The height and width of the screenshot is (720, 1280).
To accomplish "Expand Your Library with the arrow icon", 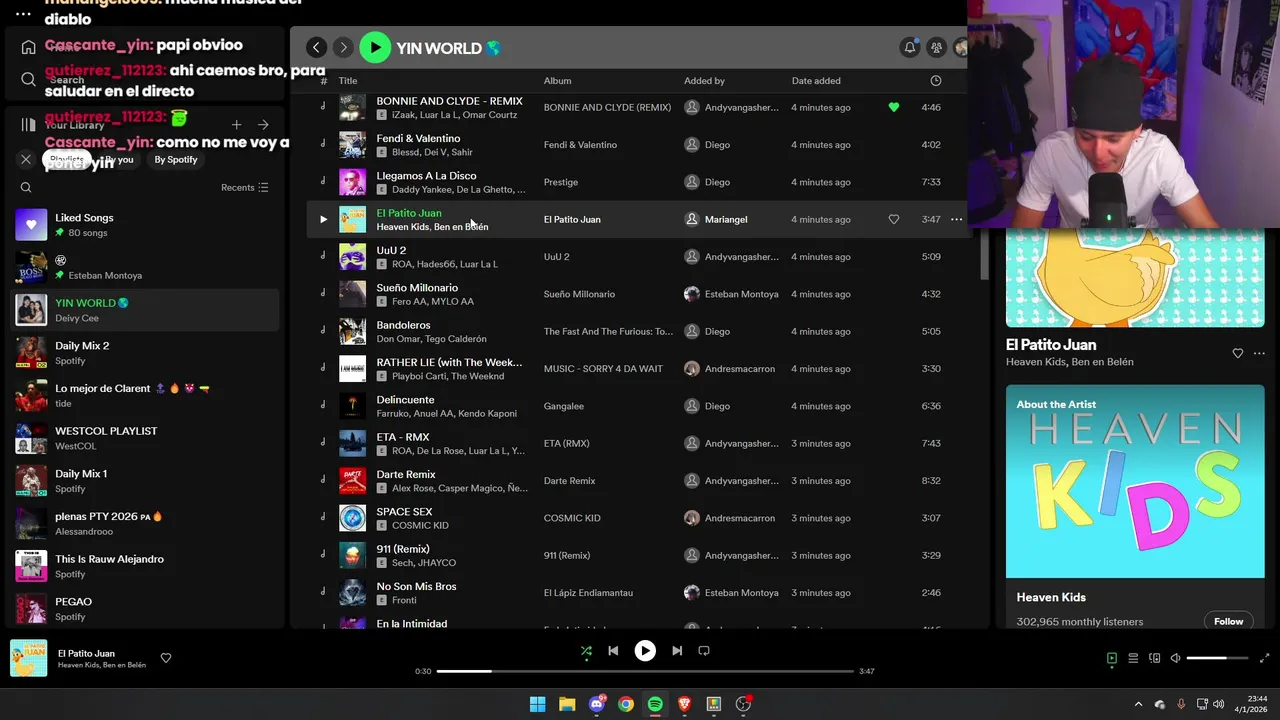I will click(x=263, y=125).
